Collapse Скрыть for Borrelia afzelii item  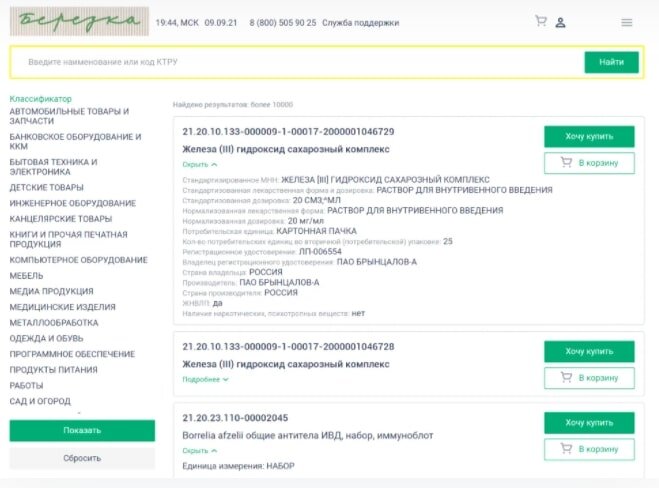200,451
